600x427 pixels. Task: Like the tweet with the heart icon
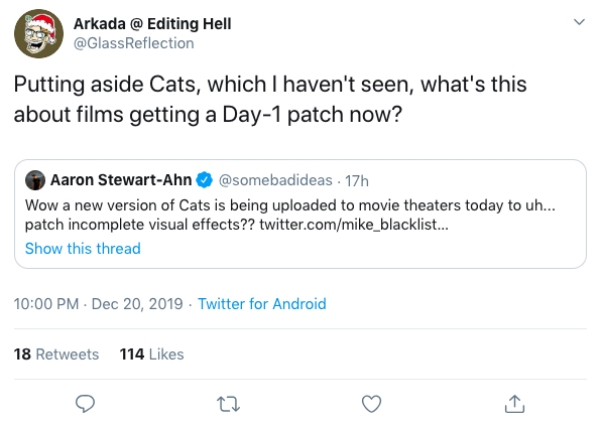click(x=372, y=402)
